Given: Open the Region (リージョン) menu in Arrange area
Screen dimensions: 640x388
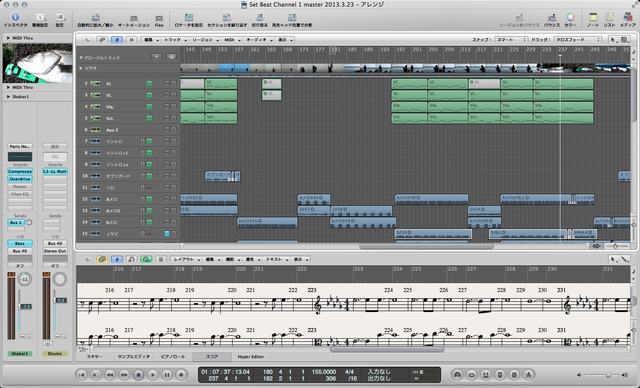Looking at the screenshot, I should point(205,40).
